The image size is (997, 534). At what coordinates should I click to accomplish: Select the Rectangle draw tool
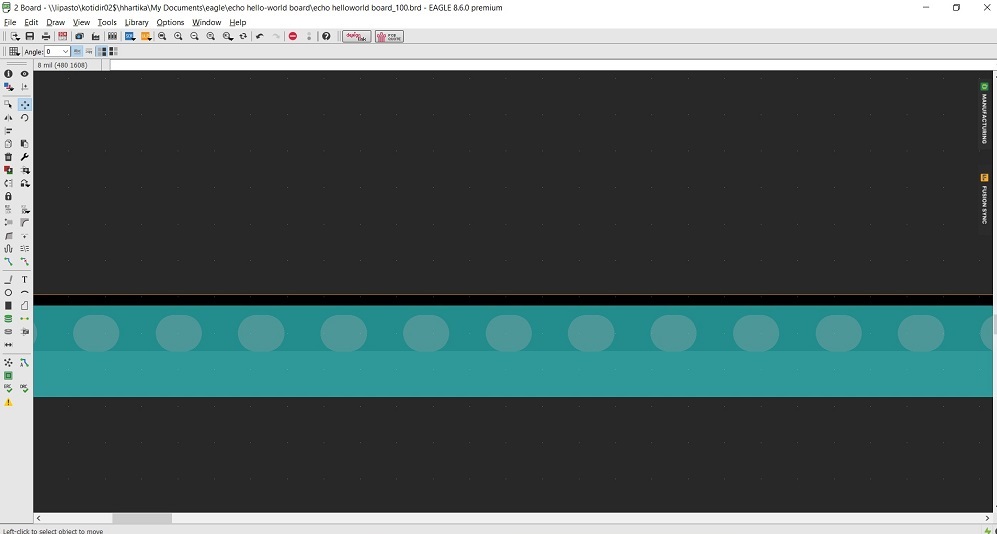[x=8, y=306]
